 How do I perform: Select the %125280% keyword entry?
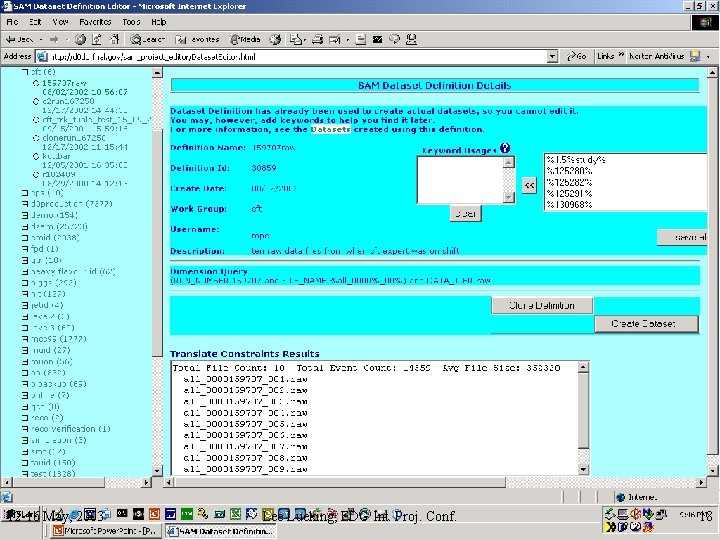click(x=569, y=171)
